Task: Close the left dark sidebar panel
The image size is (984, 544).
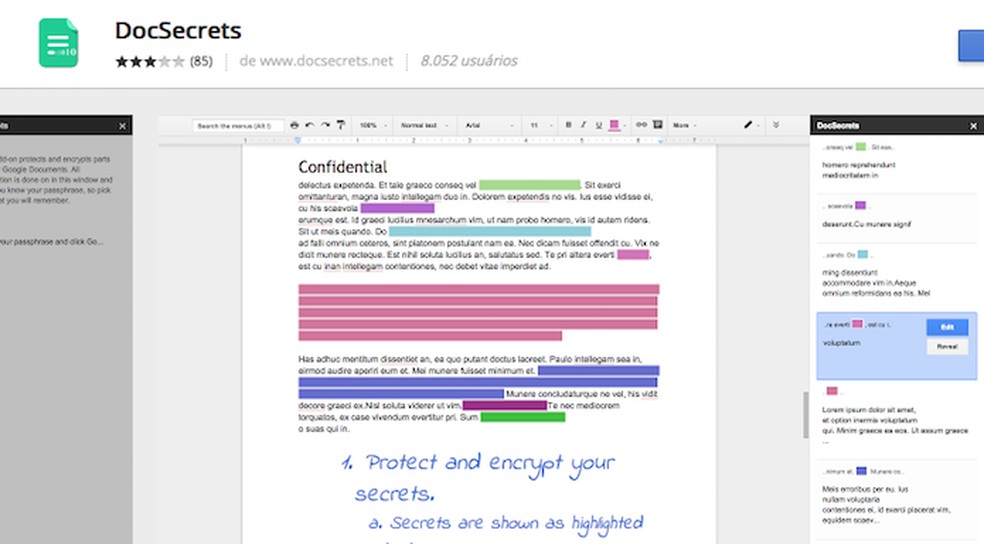Action: pos(122,126)
